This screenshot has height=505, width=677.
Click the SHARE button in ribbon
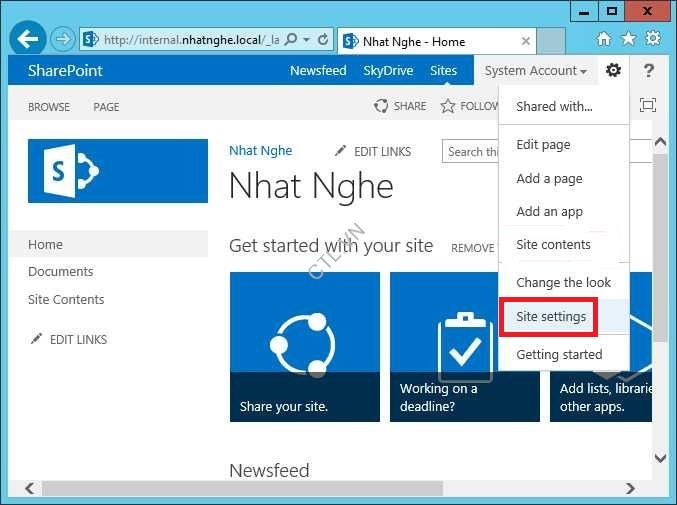(x=400, y=106)
